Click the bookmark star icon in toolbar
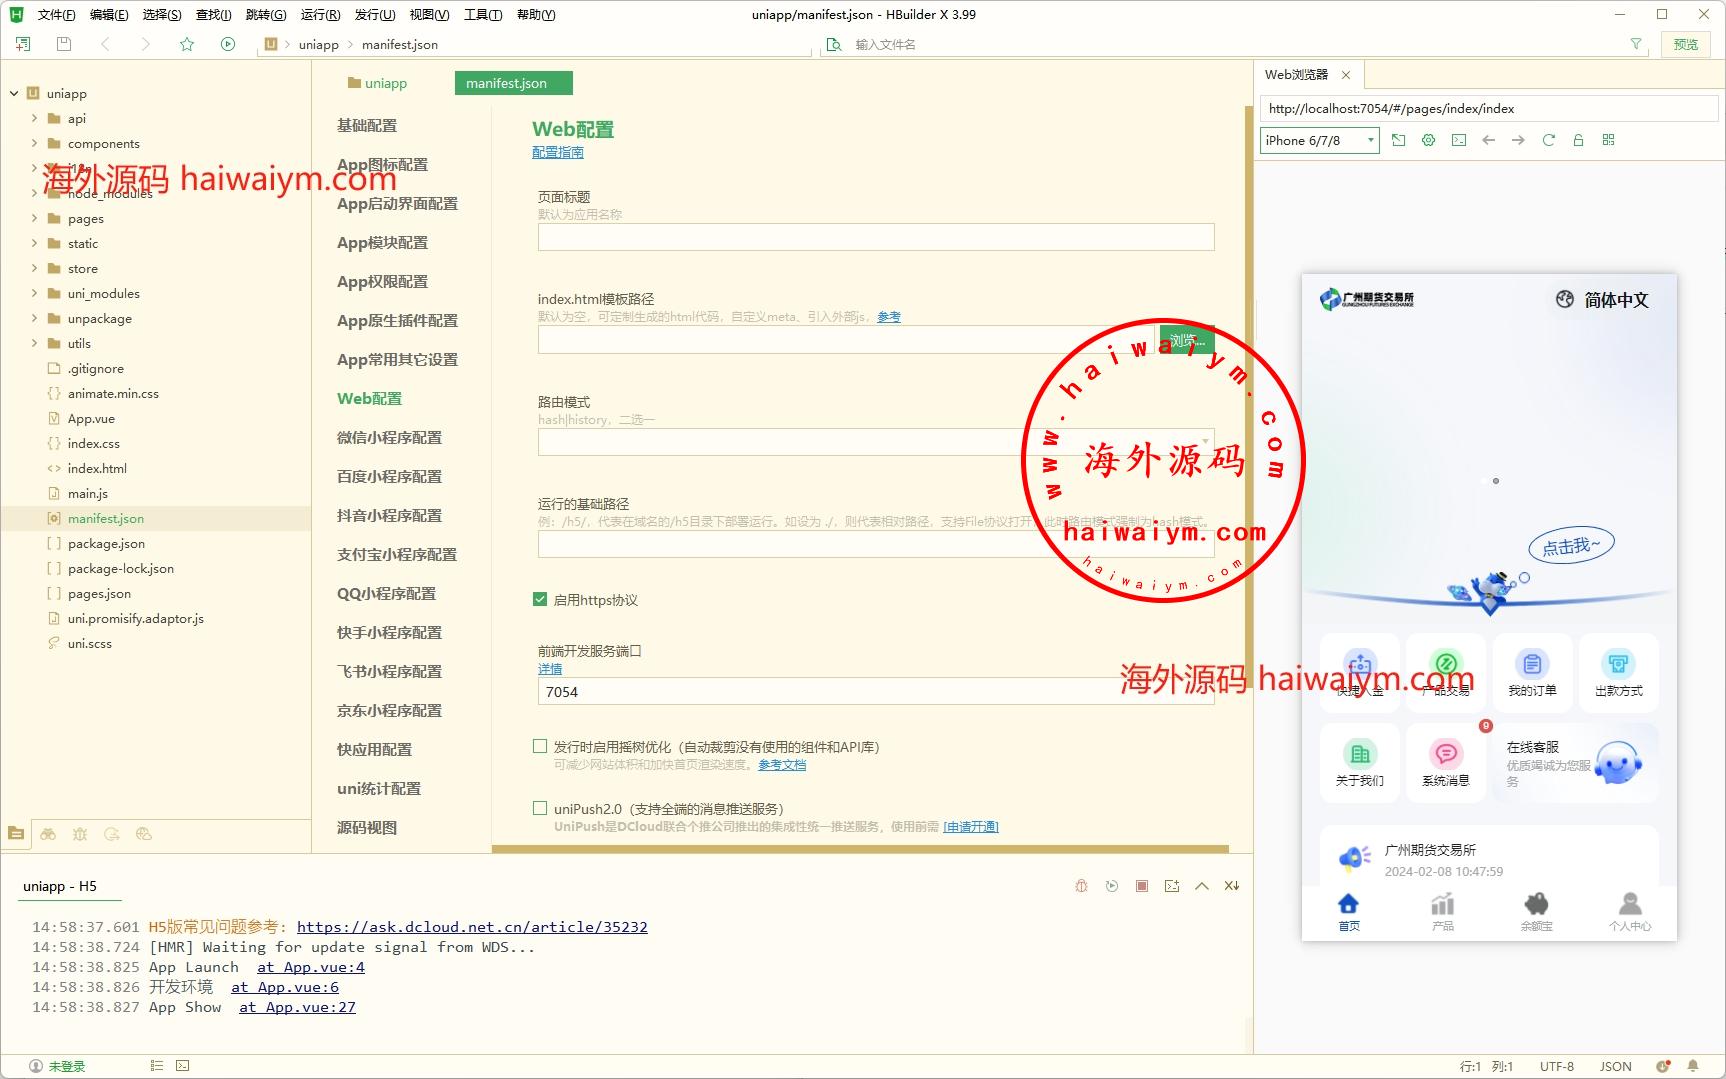The image size is (1726, 1079). 187,44
